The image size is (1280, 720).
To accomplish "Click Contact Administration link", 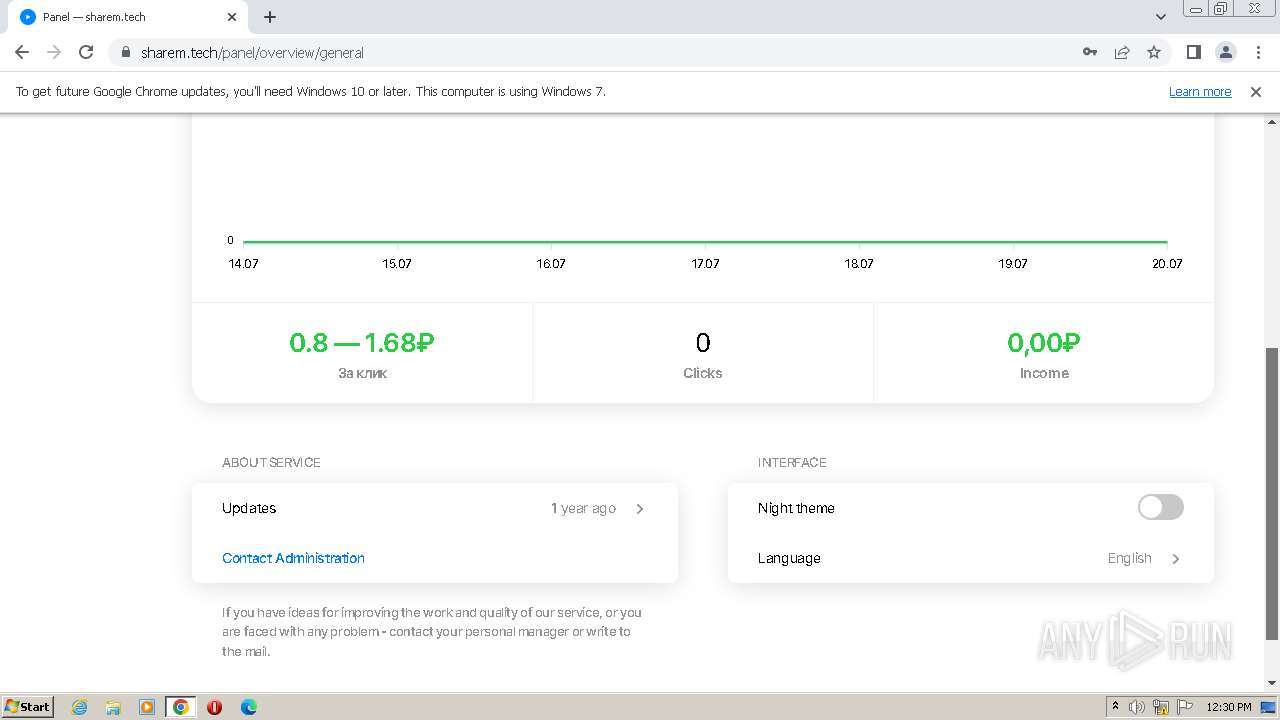I will tap(293, 558).
